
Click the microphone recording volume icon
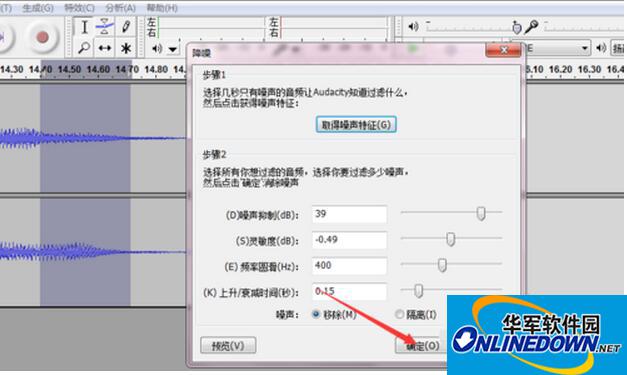pyautogui.click(x=531, y=27)
